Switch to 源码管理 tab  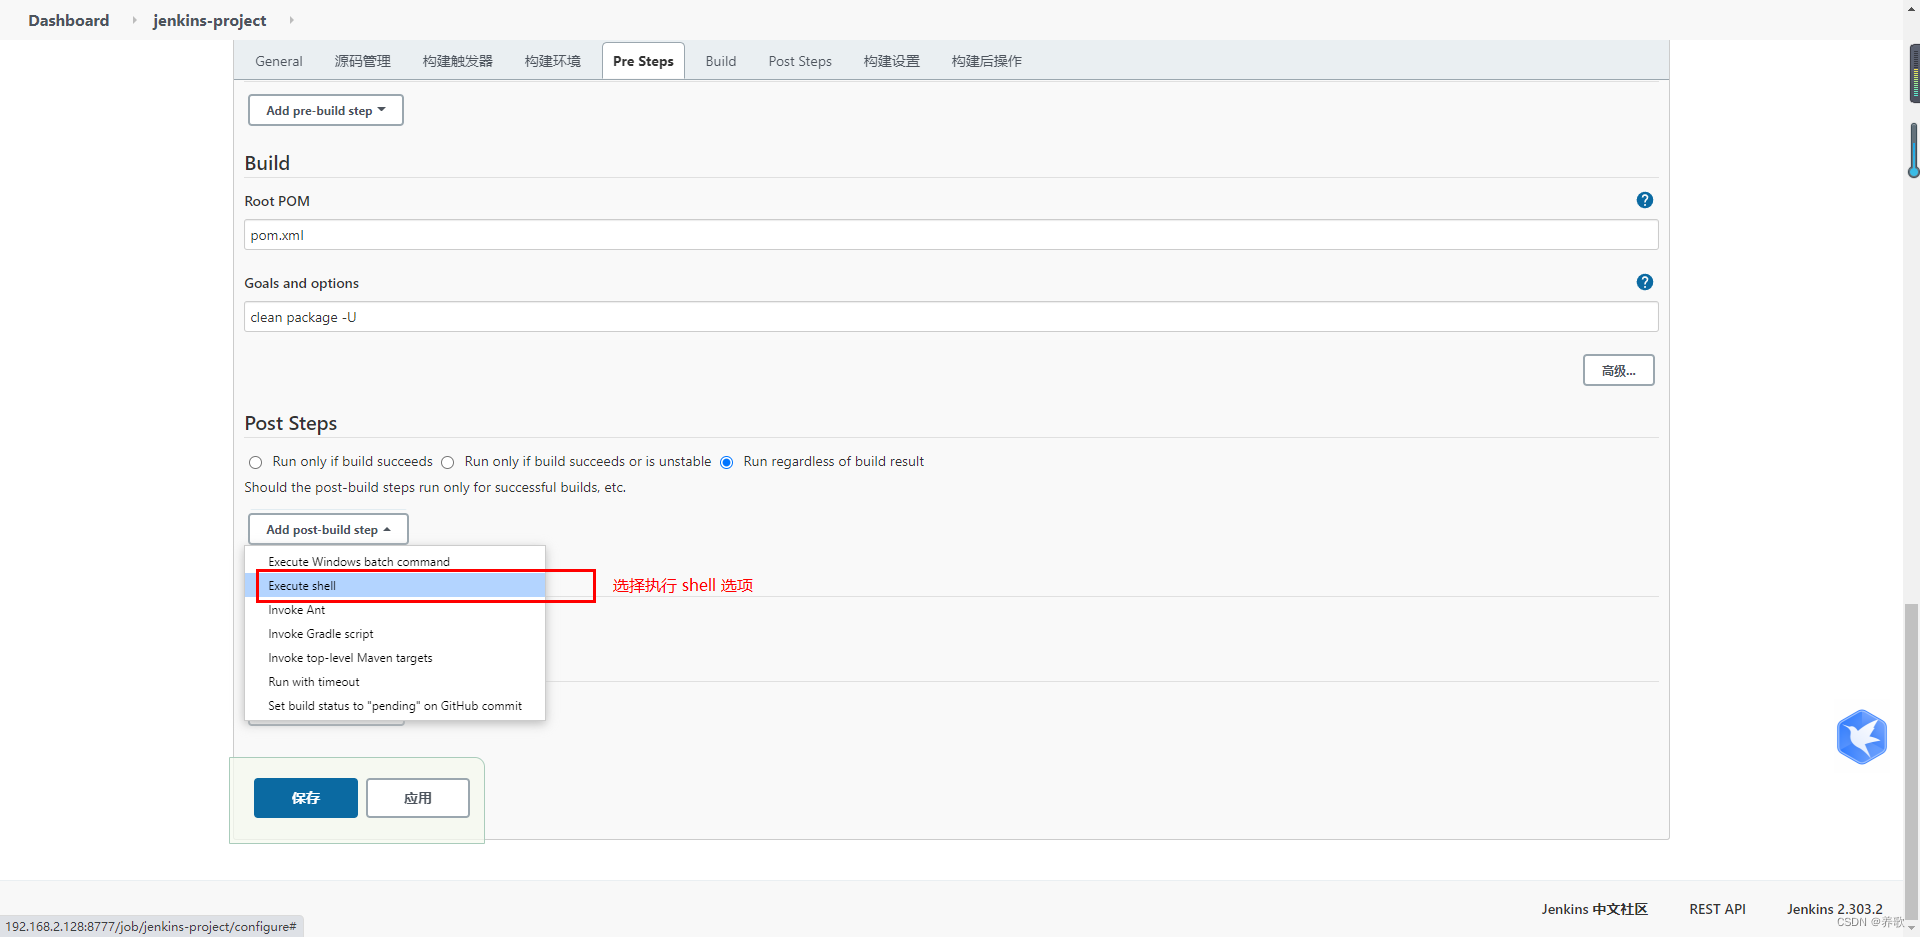(x=362, y=61)
